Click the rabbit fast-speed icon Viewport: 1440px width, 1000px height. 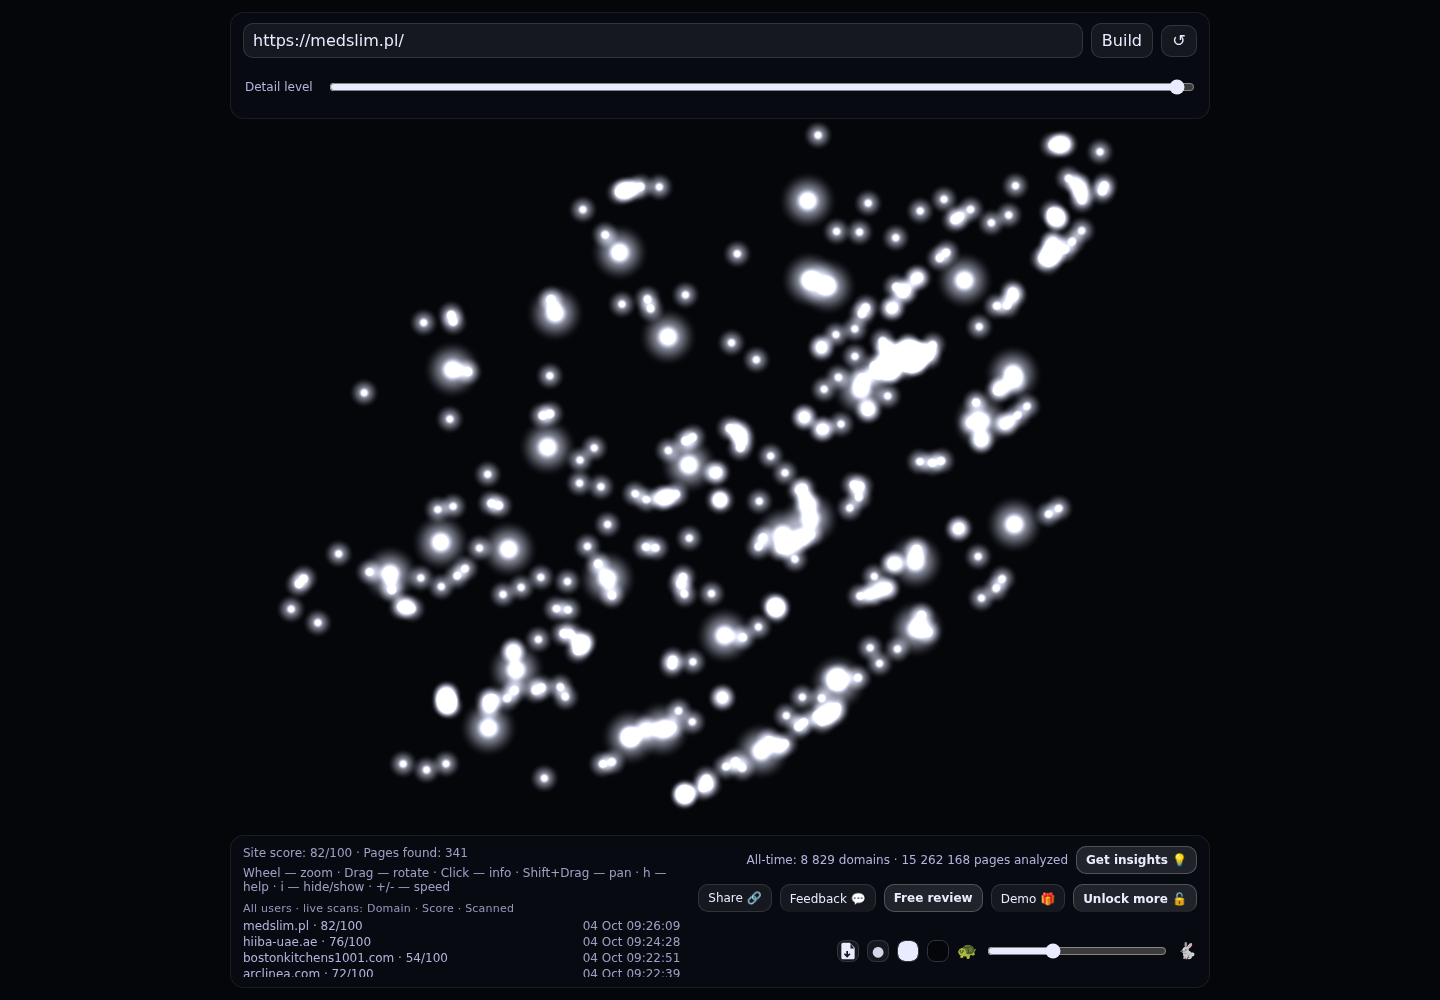tap(1187, 951)
